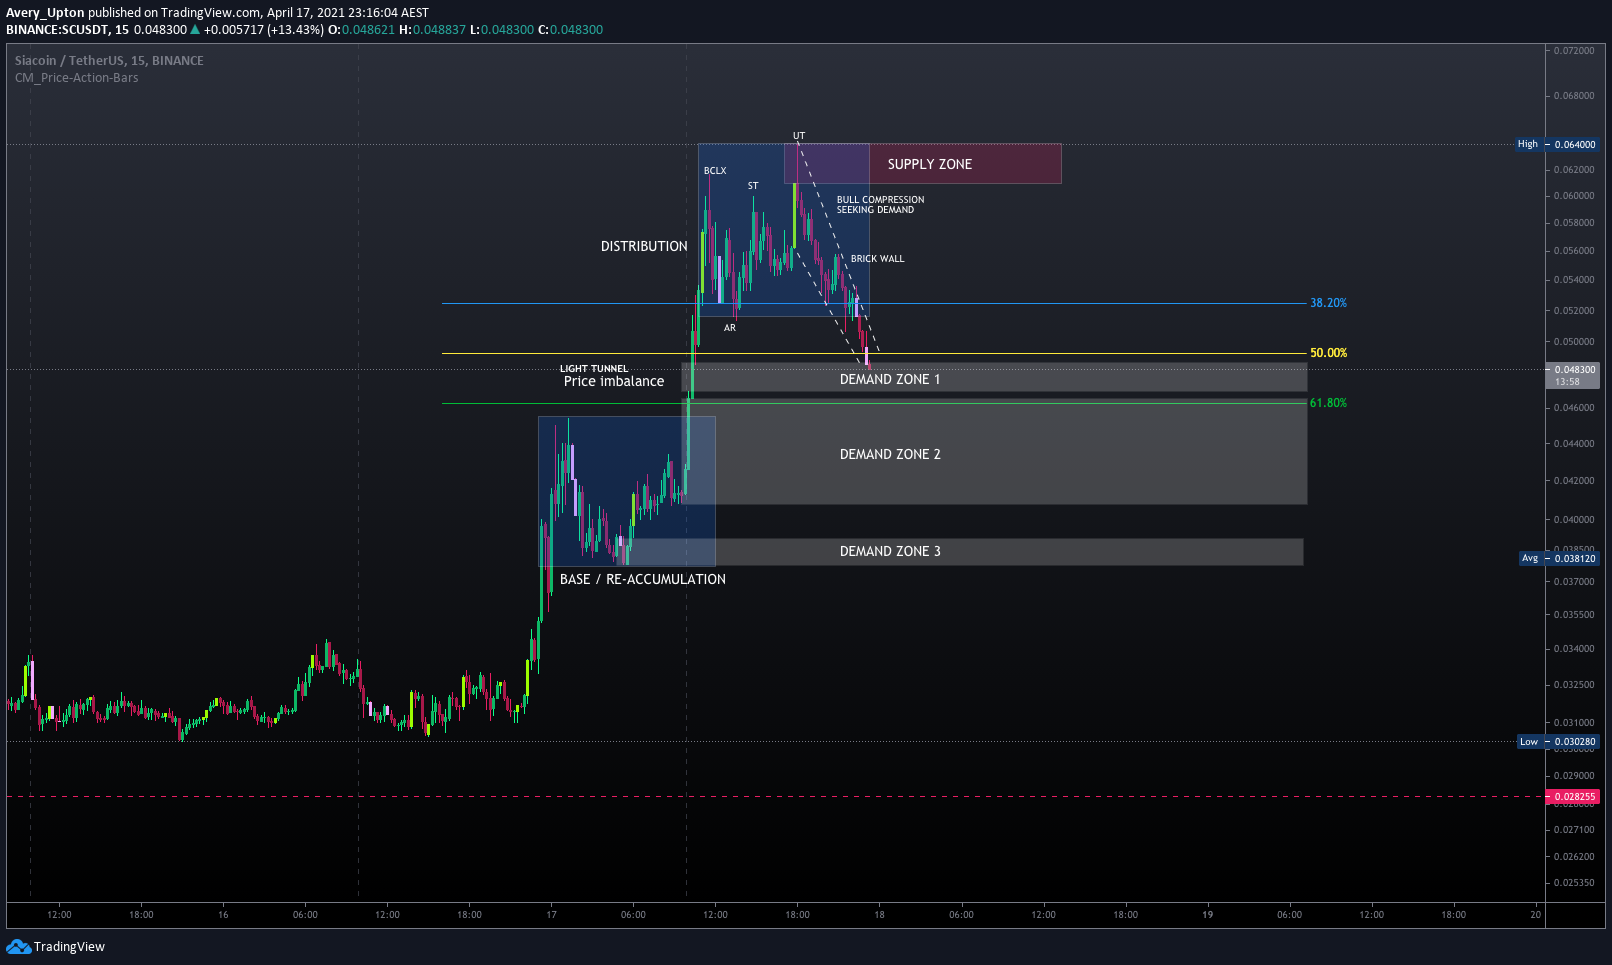Click the ST annotation label

coord(753,186)
